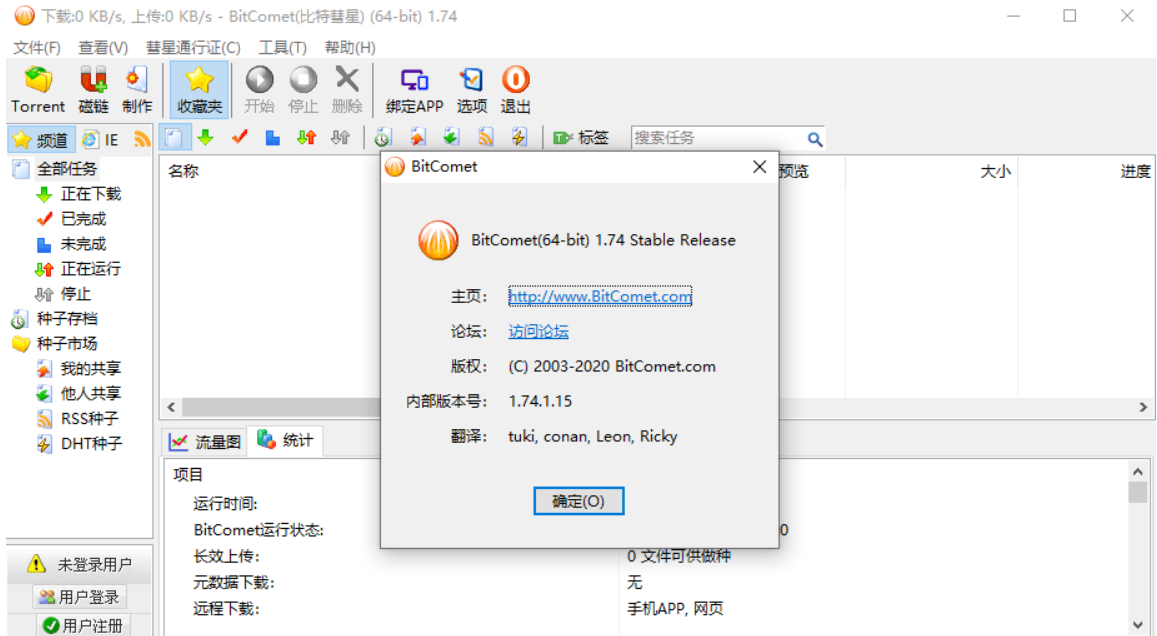Click the blue unfinished filter icon in toolbar
This screenshot has height=636, width=1157.
point(272,138)
